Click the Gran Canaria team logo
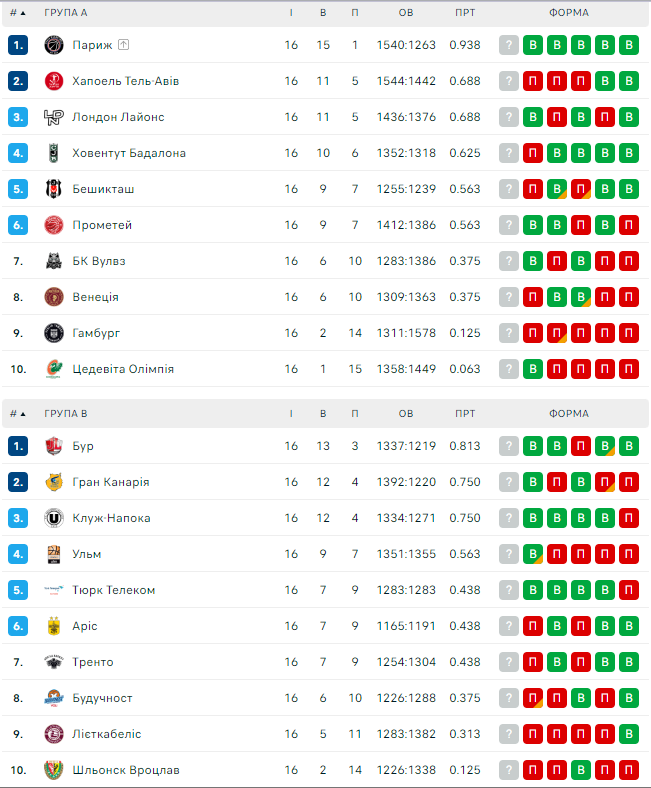Image resolution: width=651 pixels, height=788 pixels. 54,482
